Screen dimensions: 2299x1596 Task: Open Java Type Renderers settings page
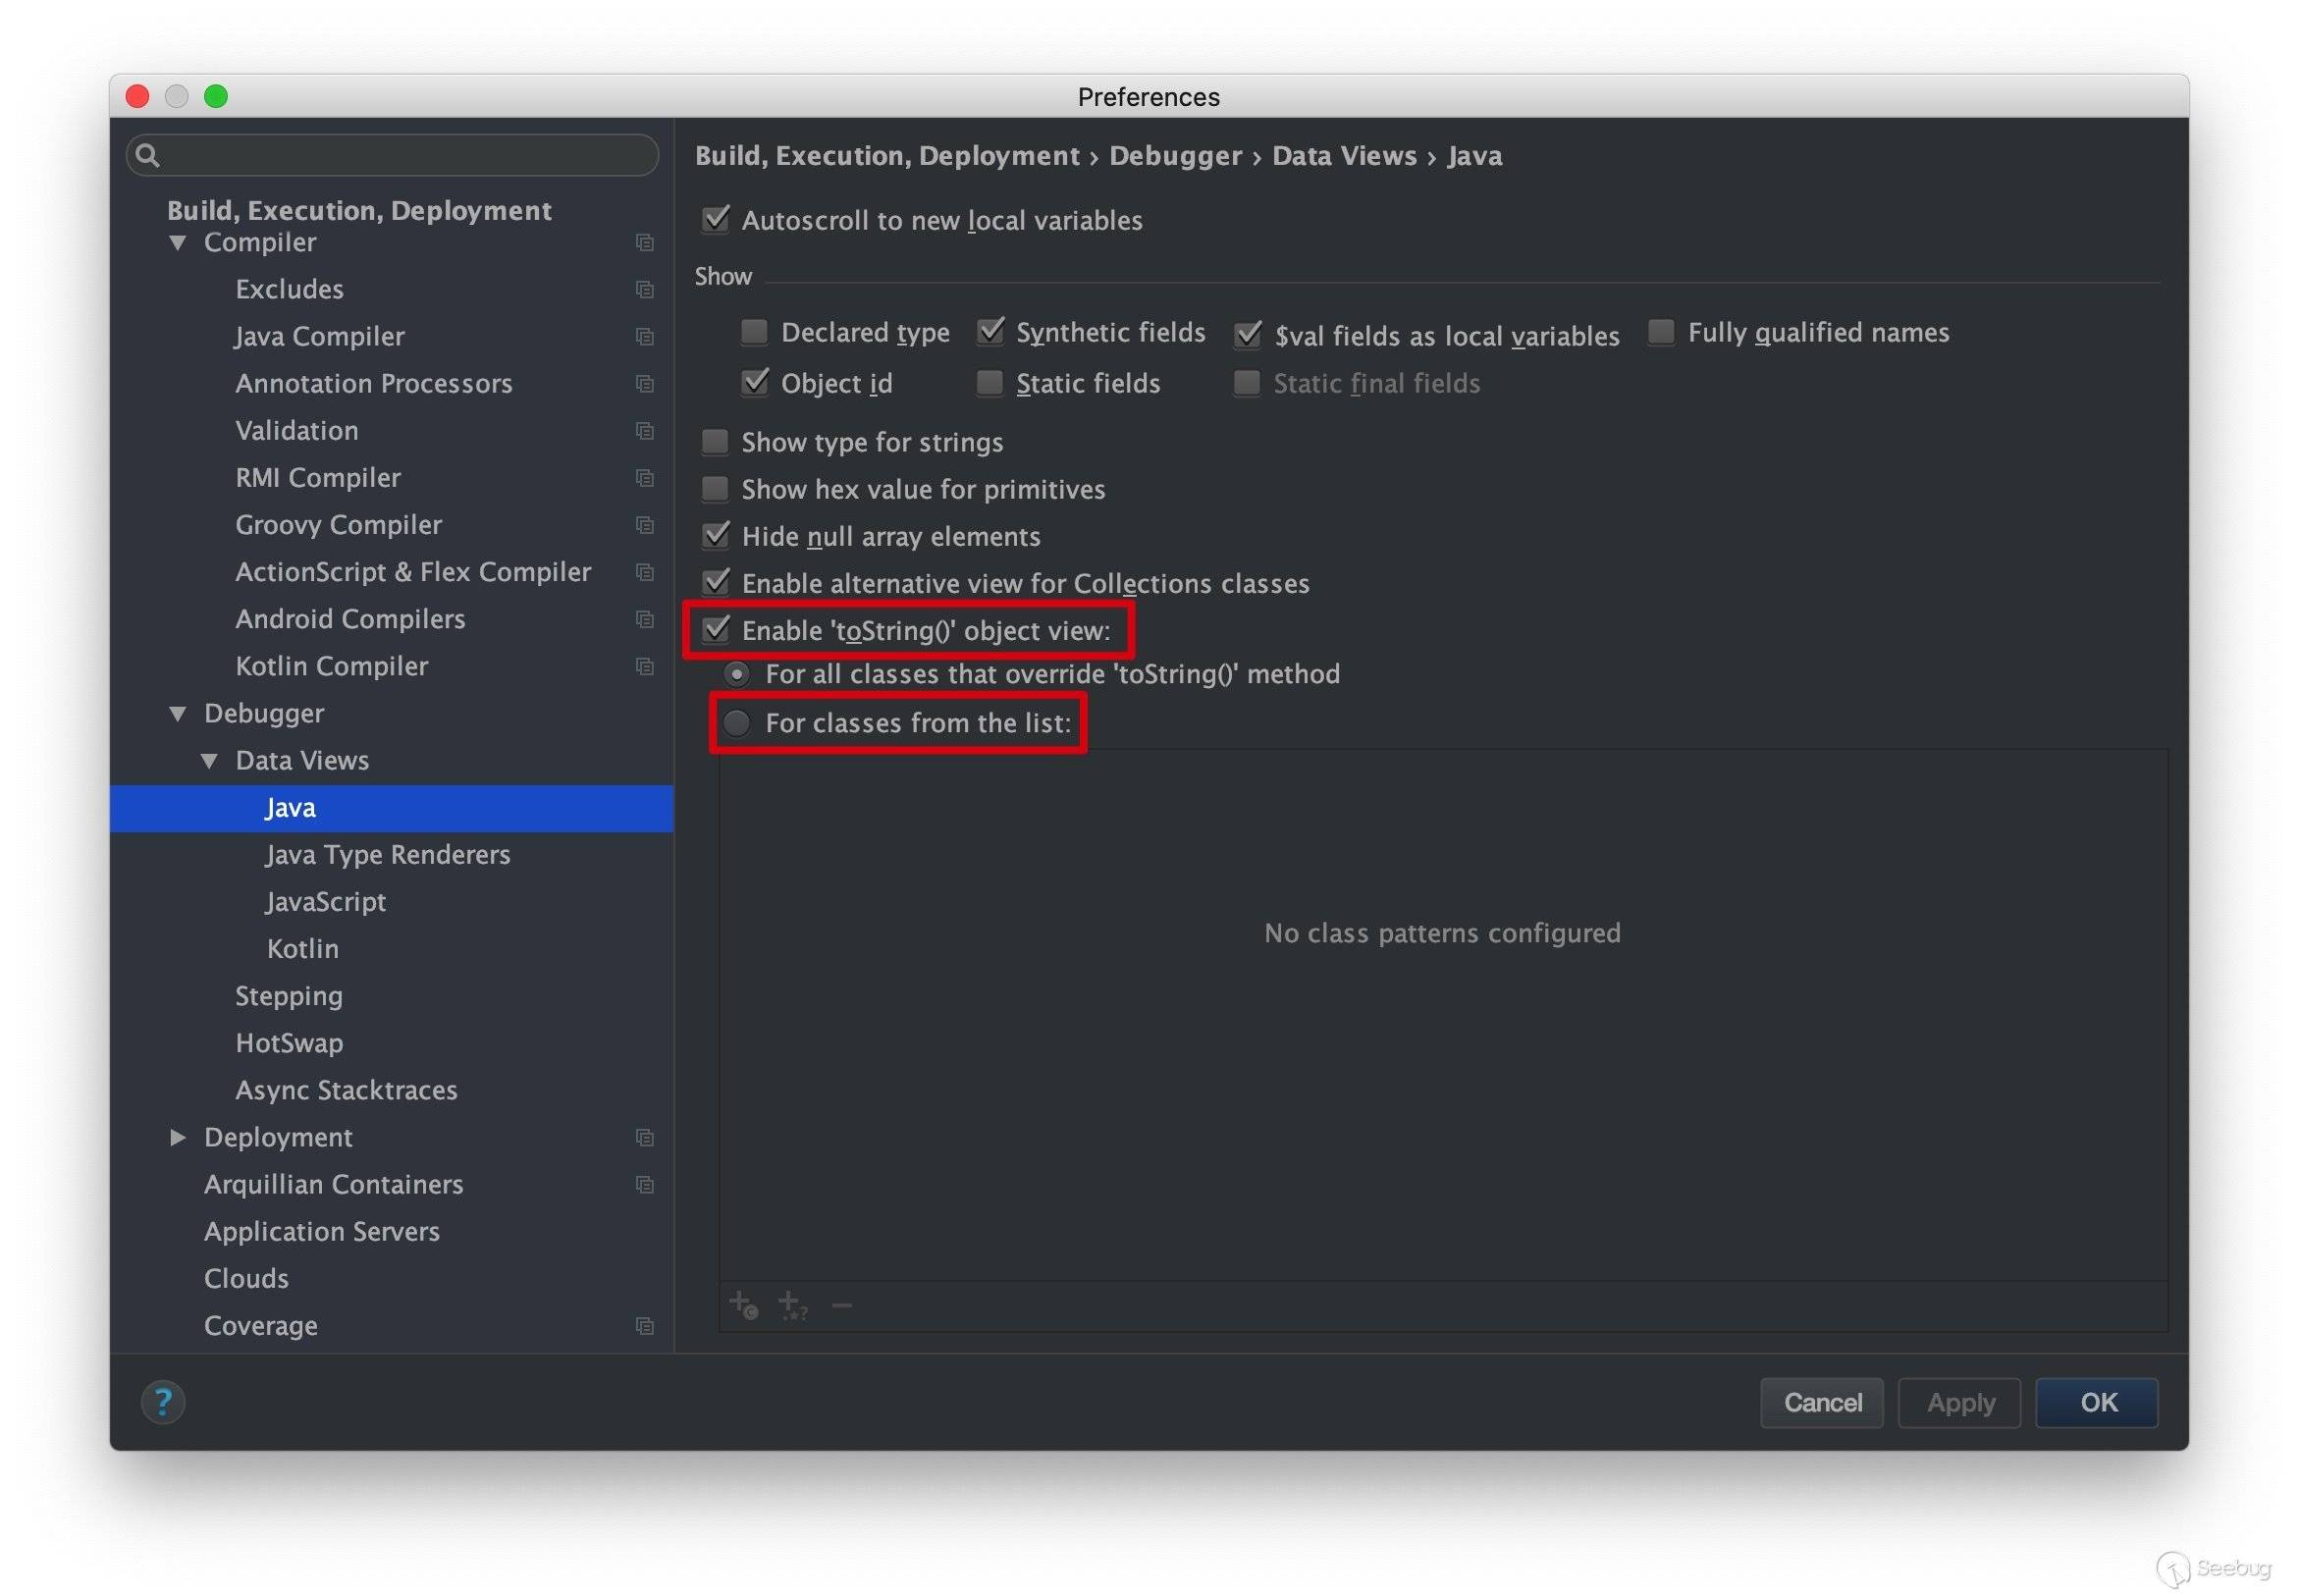[387, 854]
